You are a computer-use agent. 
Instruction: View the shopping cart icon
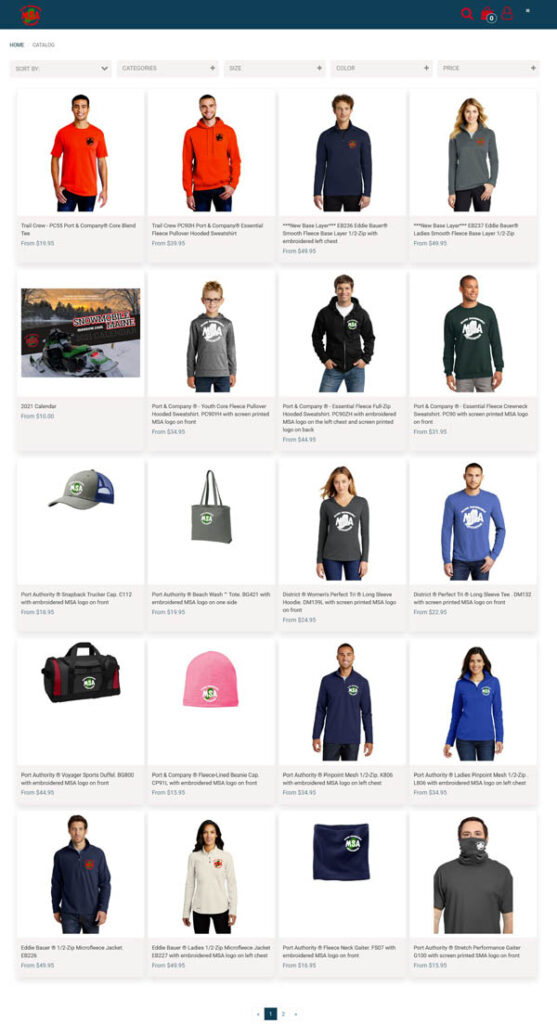[487, 14]
